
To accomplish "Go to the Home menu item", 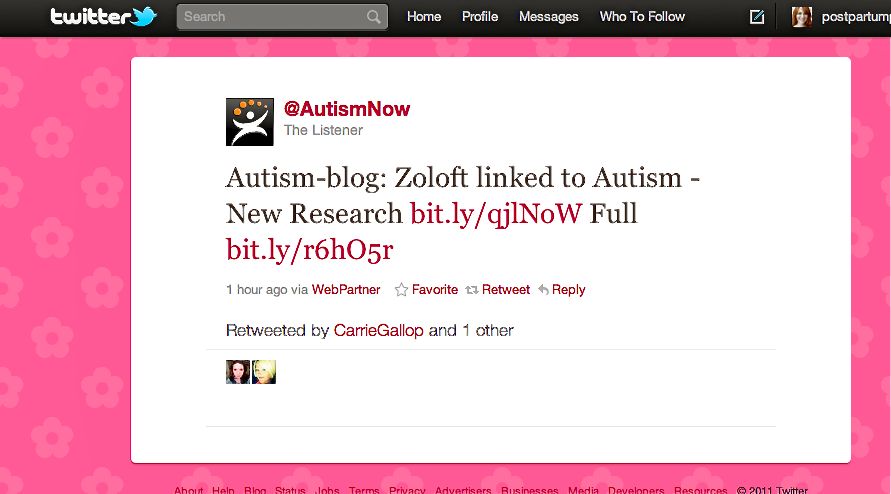I will click(424, 17).
